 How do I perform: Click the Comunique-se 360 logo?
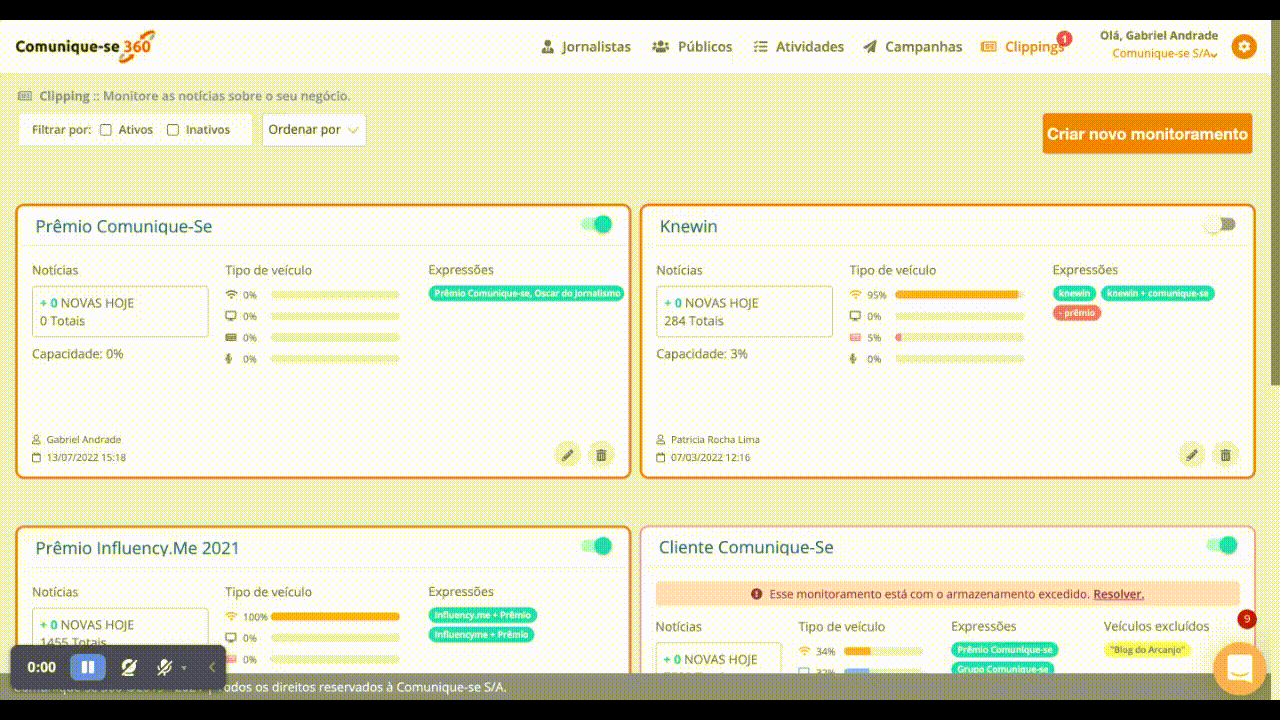click(85, 46)
